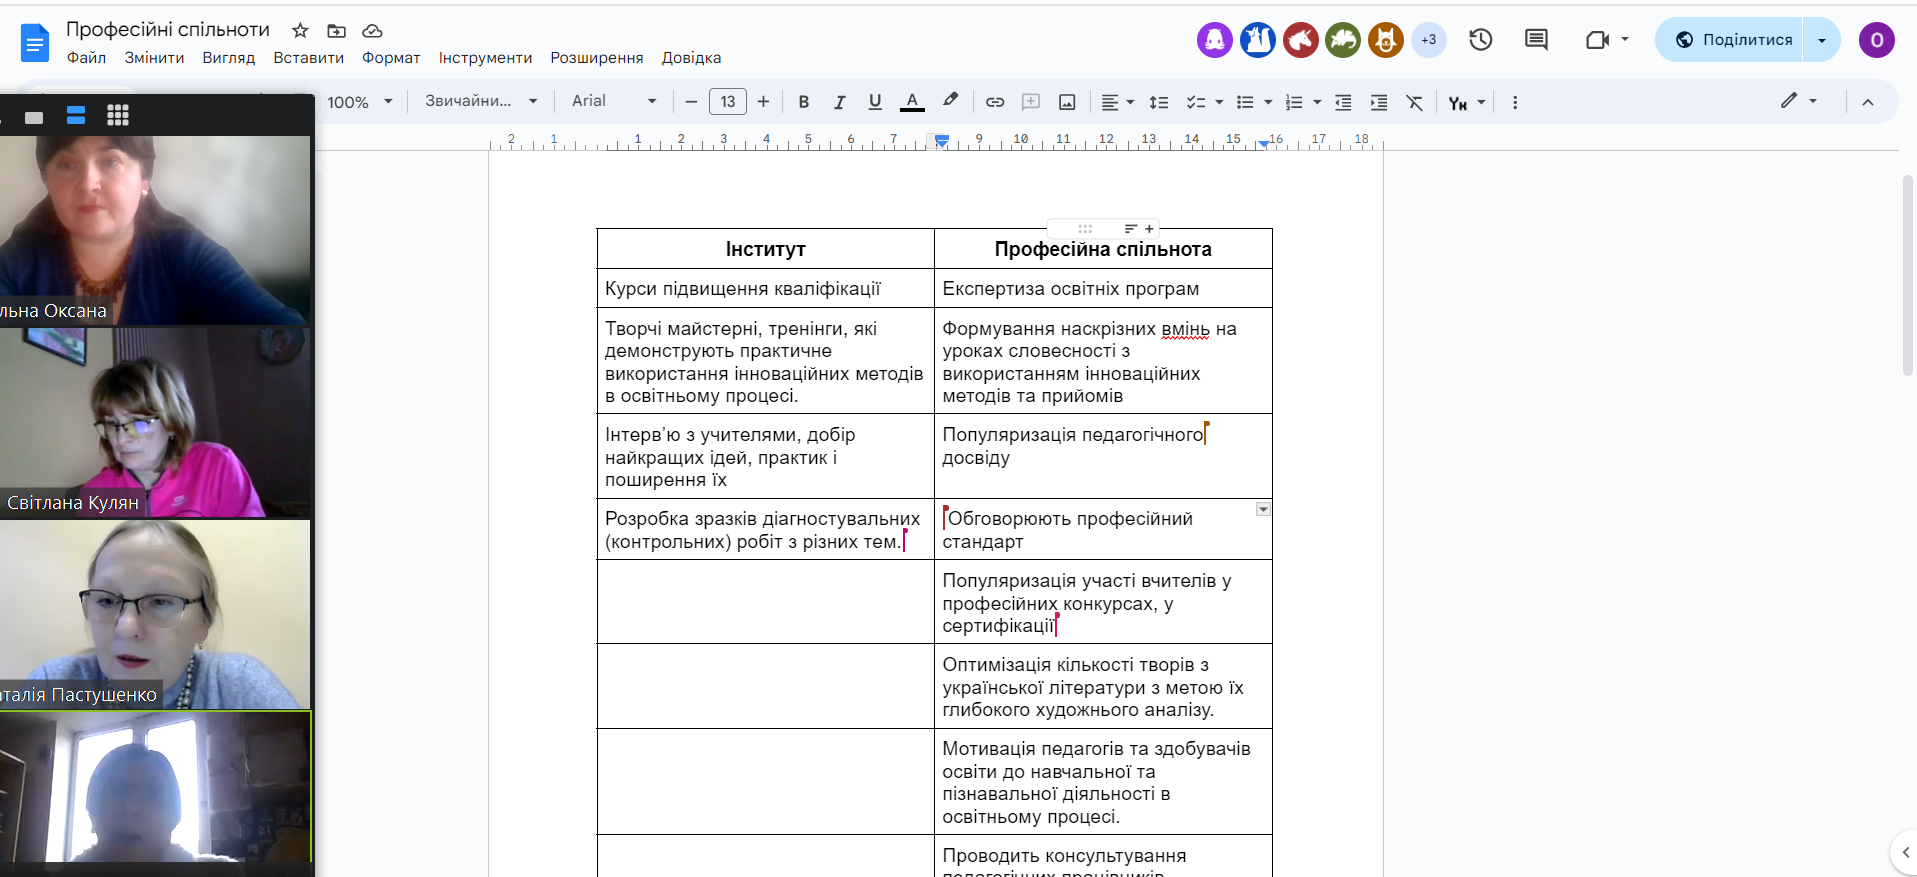Toggle bold formatting
Screen dimensions: 1917x877
pyautogui.click(x=803, y=102)
